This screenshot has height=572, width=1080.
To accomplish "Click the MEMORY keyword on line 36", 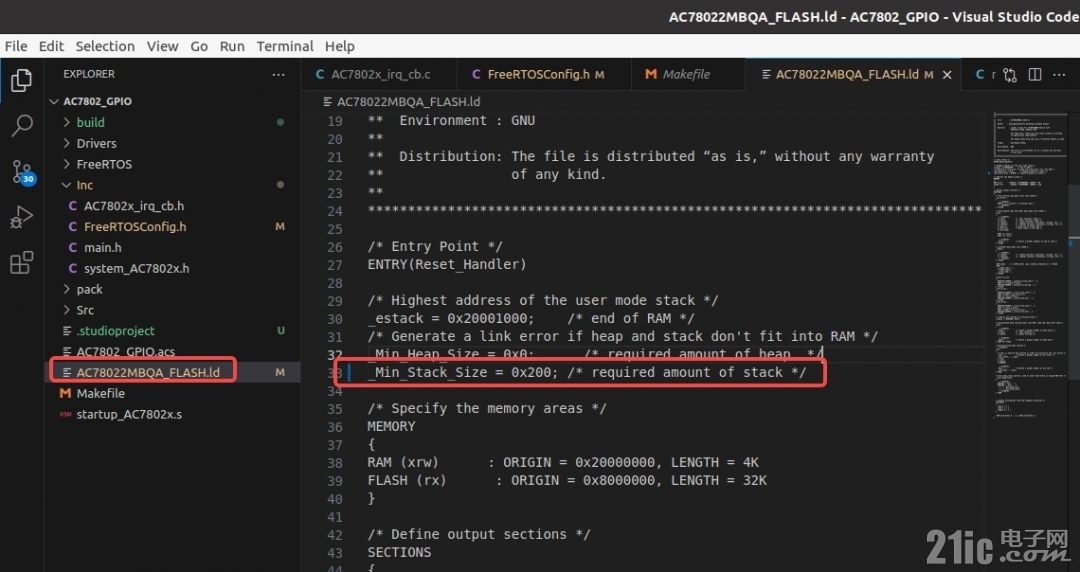I will click(x=391, y=427).
